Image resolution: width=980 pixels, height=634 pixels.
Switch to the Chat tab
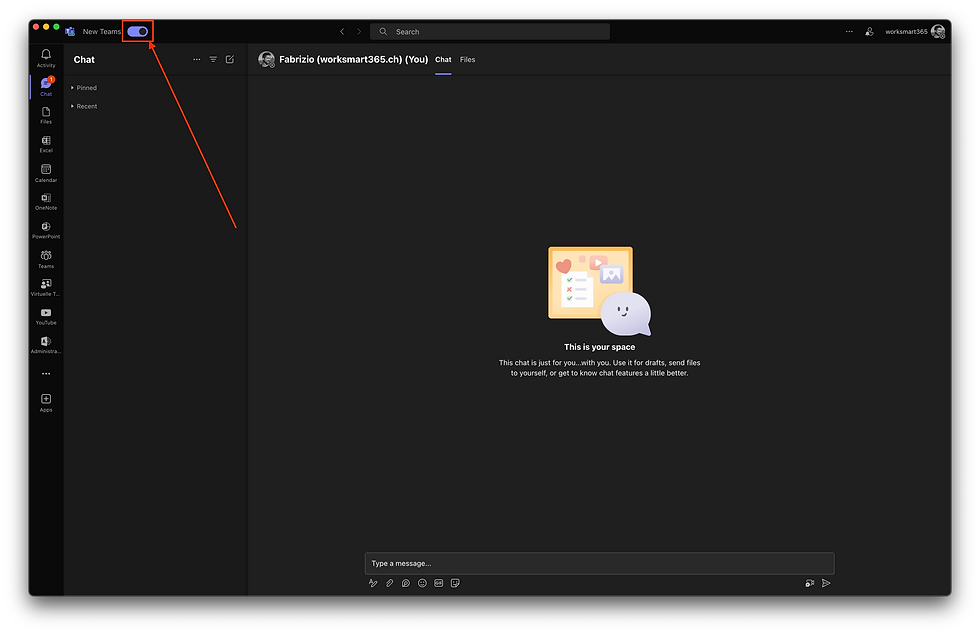tap(443, 59)
